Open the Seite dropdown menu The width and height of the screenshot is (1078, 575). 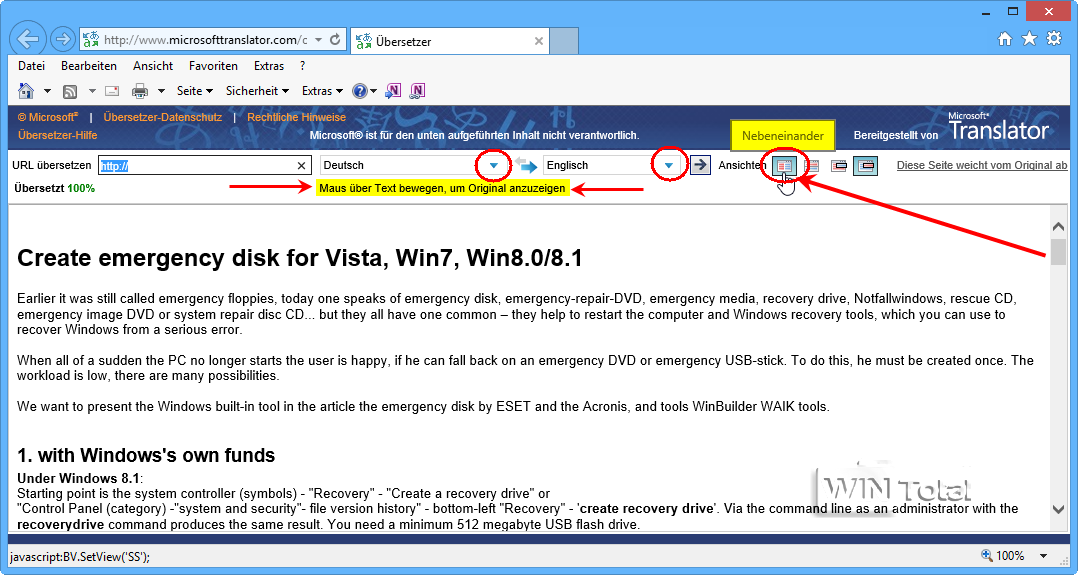pos(195,91)
